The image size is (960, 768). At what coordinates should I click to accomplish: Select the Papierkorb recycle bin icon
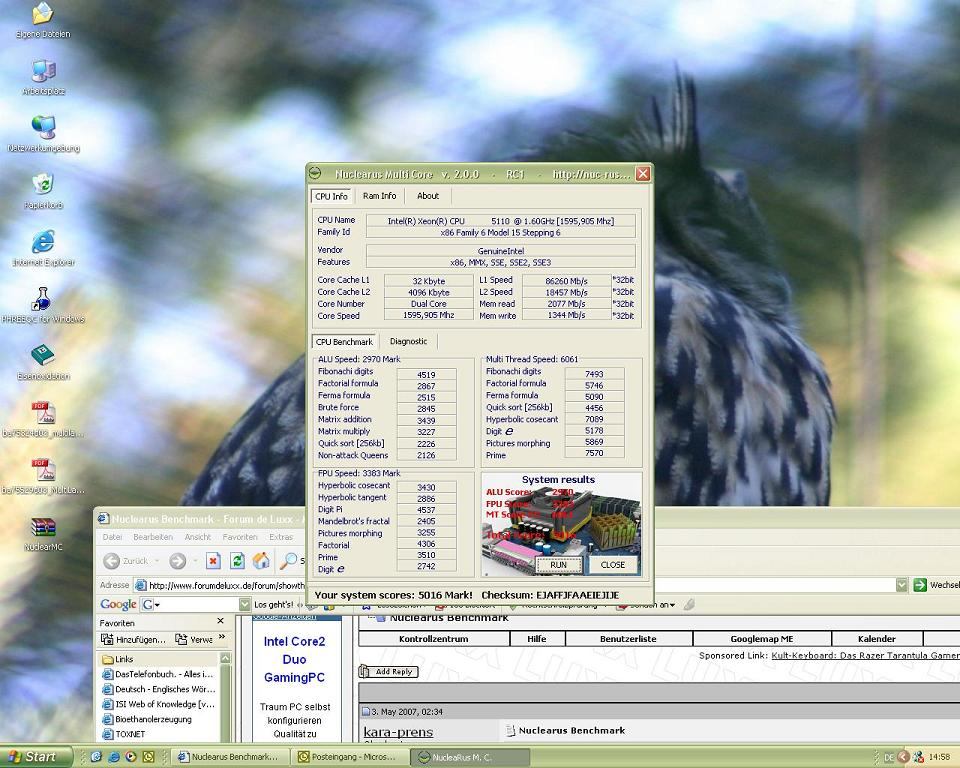[x=43, y=184]
